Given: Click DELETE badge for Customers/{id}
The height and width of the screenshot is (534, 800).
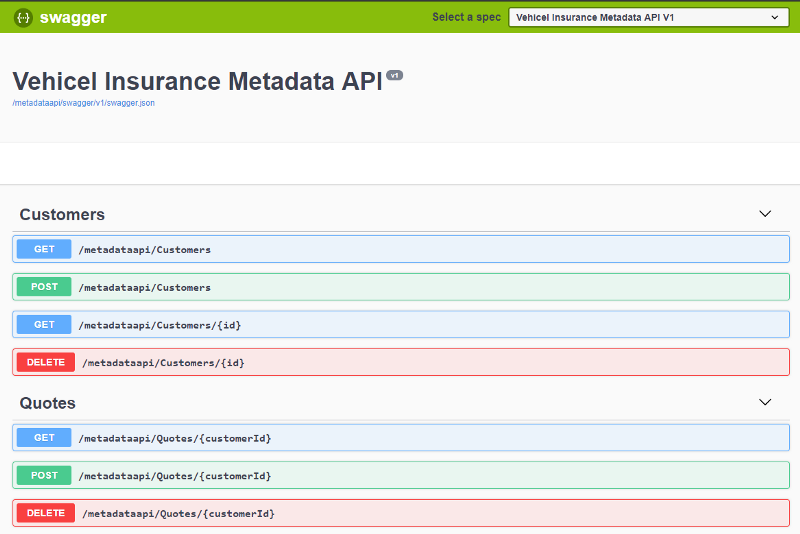Looking at the screenshot, I should tap(46, 362).
